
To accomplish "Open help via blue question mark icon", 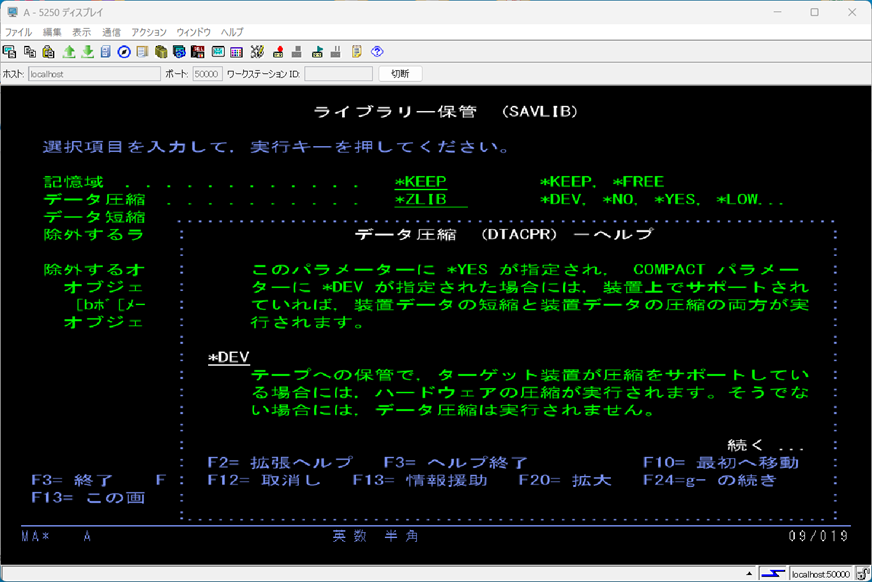I will click(377, 52).
